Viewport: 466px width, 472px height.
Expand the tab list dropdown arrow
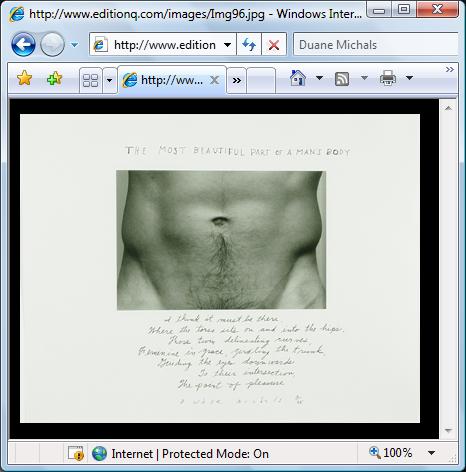(109, 80)
